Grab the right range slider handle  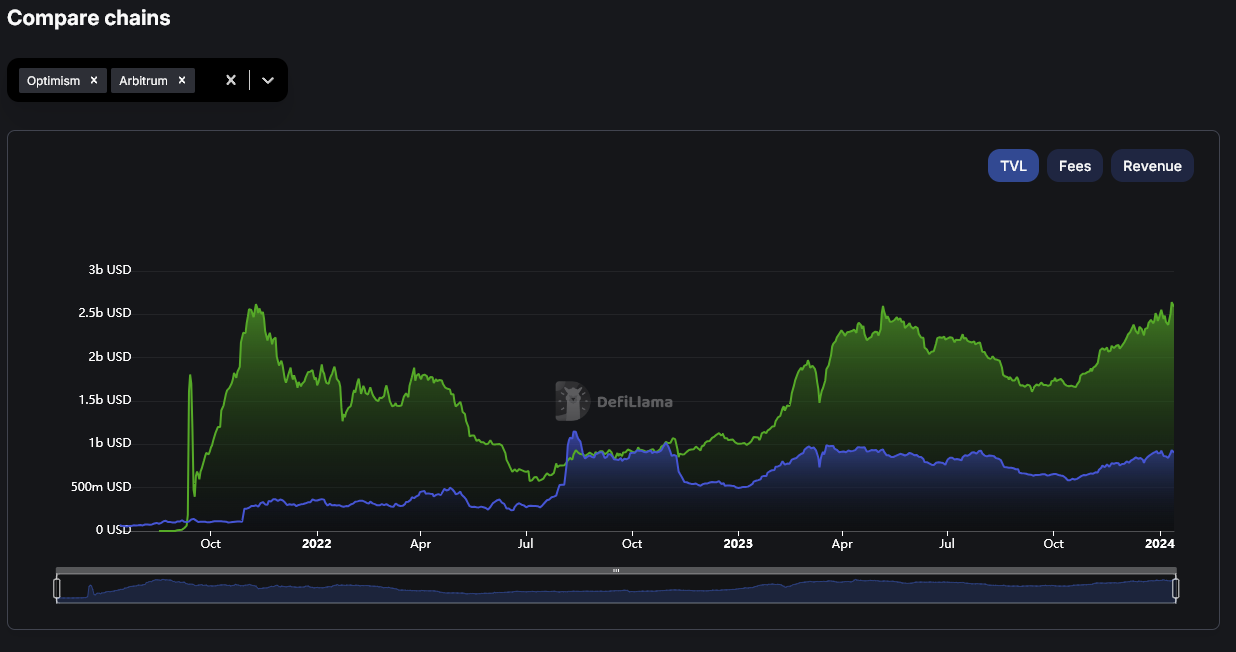(x=1175, y=589)
